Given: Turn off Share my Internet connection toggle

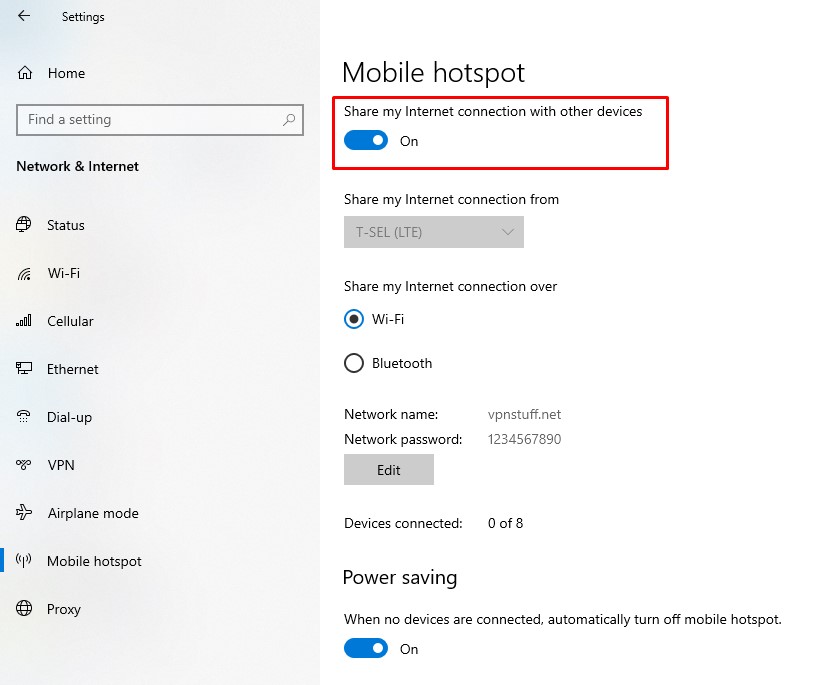Looking at the screenshot, I should (366, 141).
